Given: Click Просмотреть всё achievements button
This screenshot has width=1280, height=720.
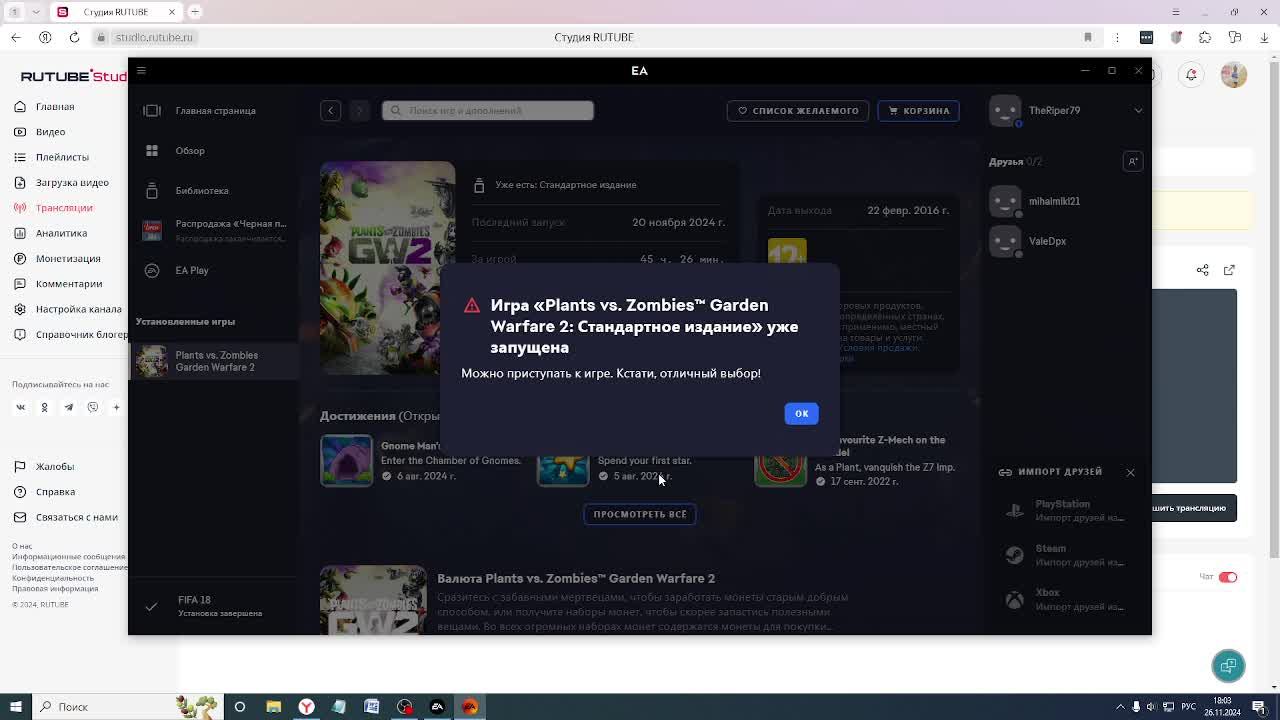Looking at the screenshot, I should 640,514.
